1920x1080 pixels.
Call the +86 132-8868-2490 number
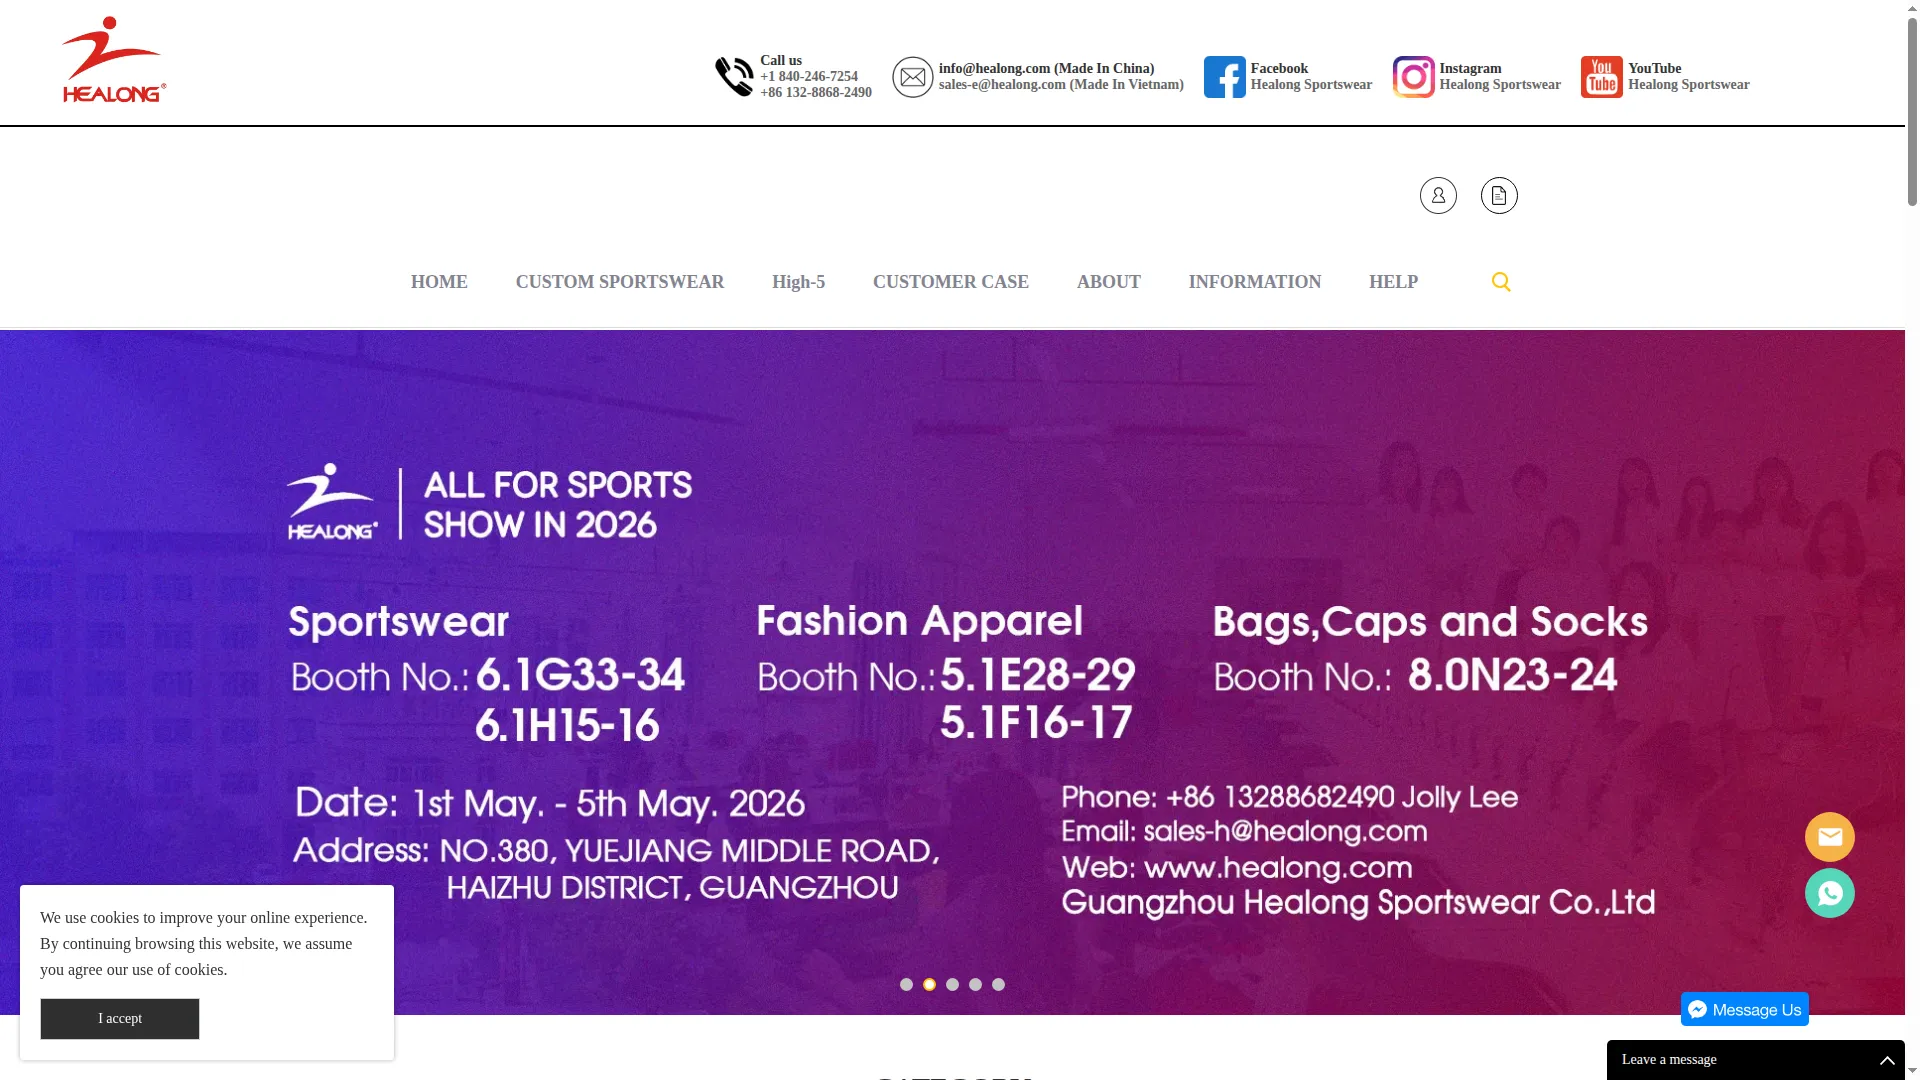(x=816, y=93)
